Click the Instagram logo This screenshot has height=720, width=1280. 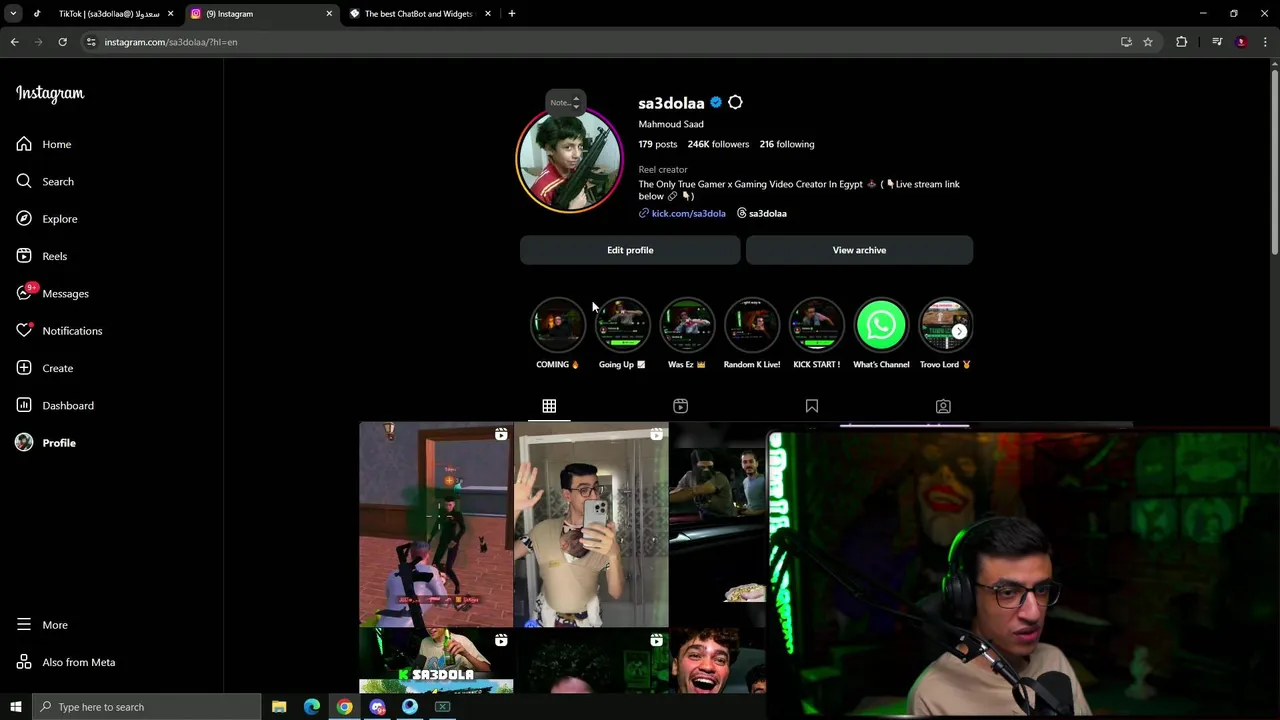(50, 93)
